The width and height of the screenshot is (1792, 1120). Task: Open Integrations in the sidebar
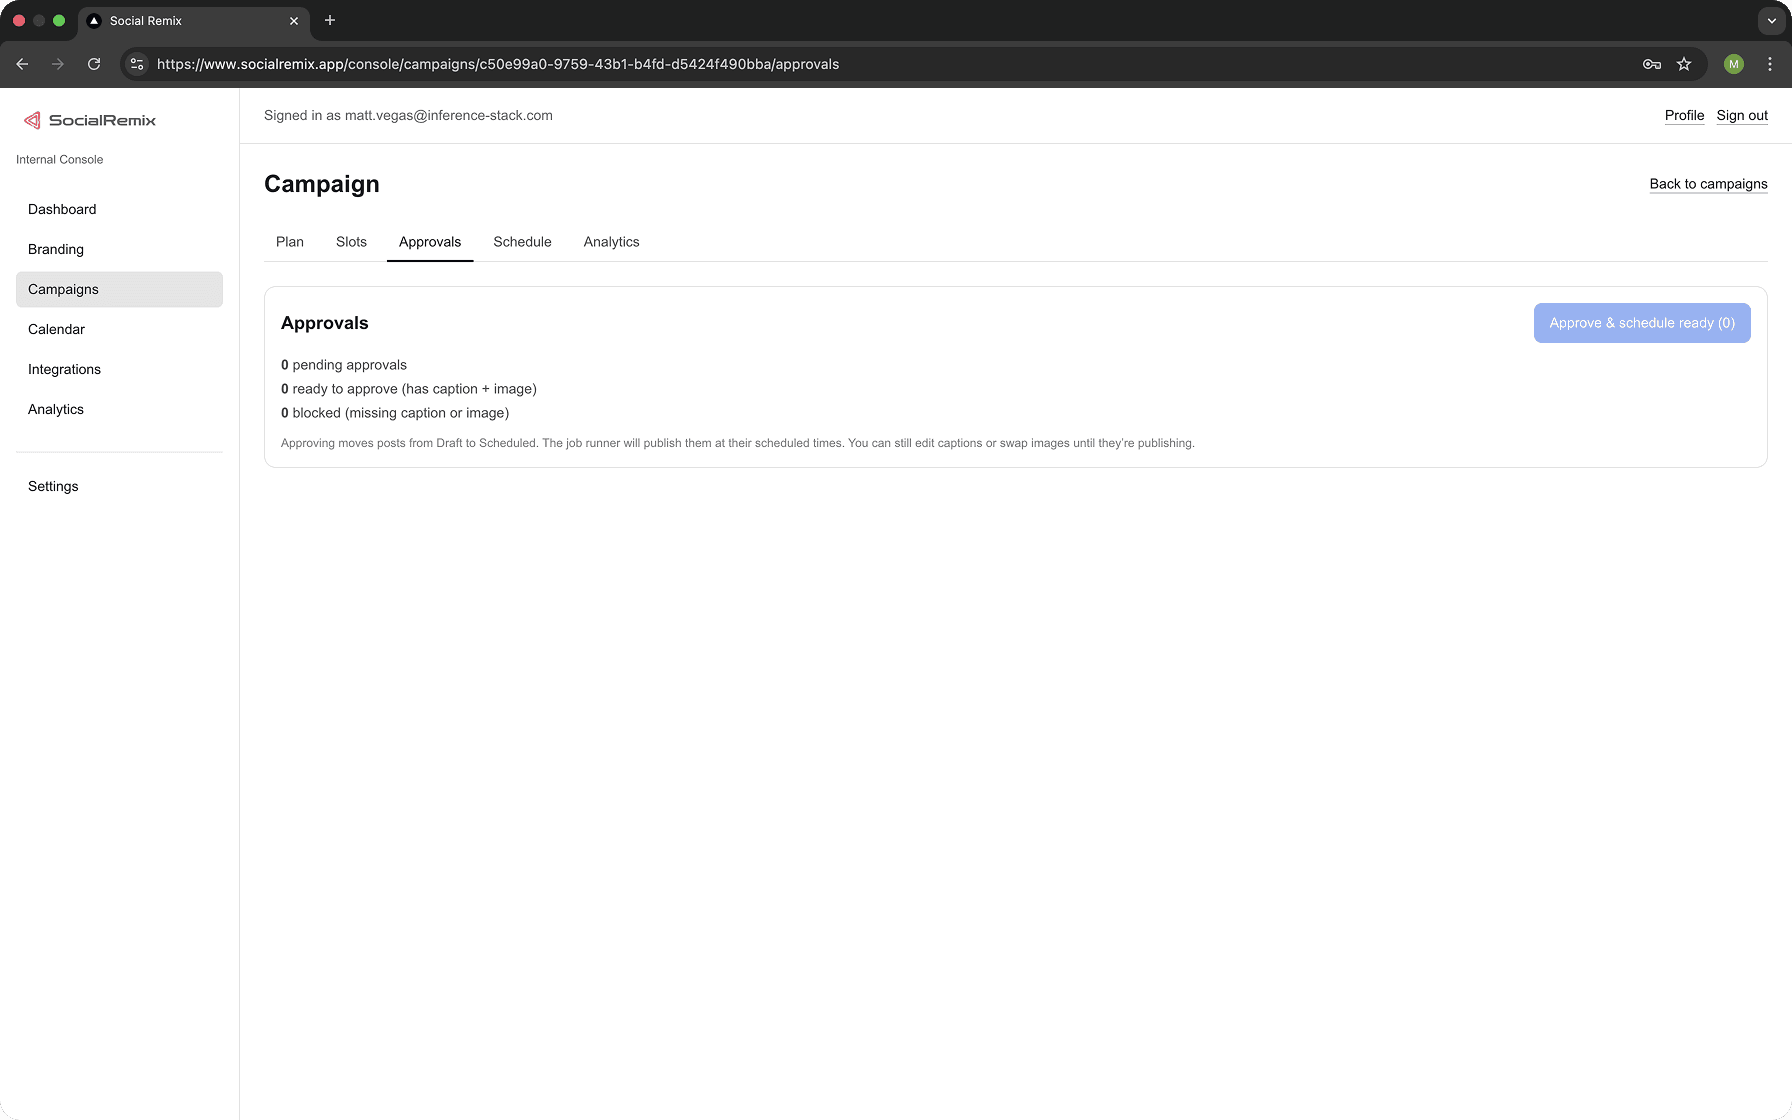coord(64,369)
